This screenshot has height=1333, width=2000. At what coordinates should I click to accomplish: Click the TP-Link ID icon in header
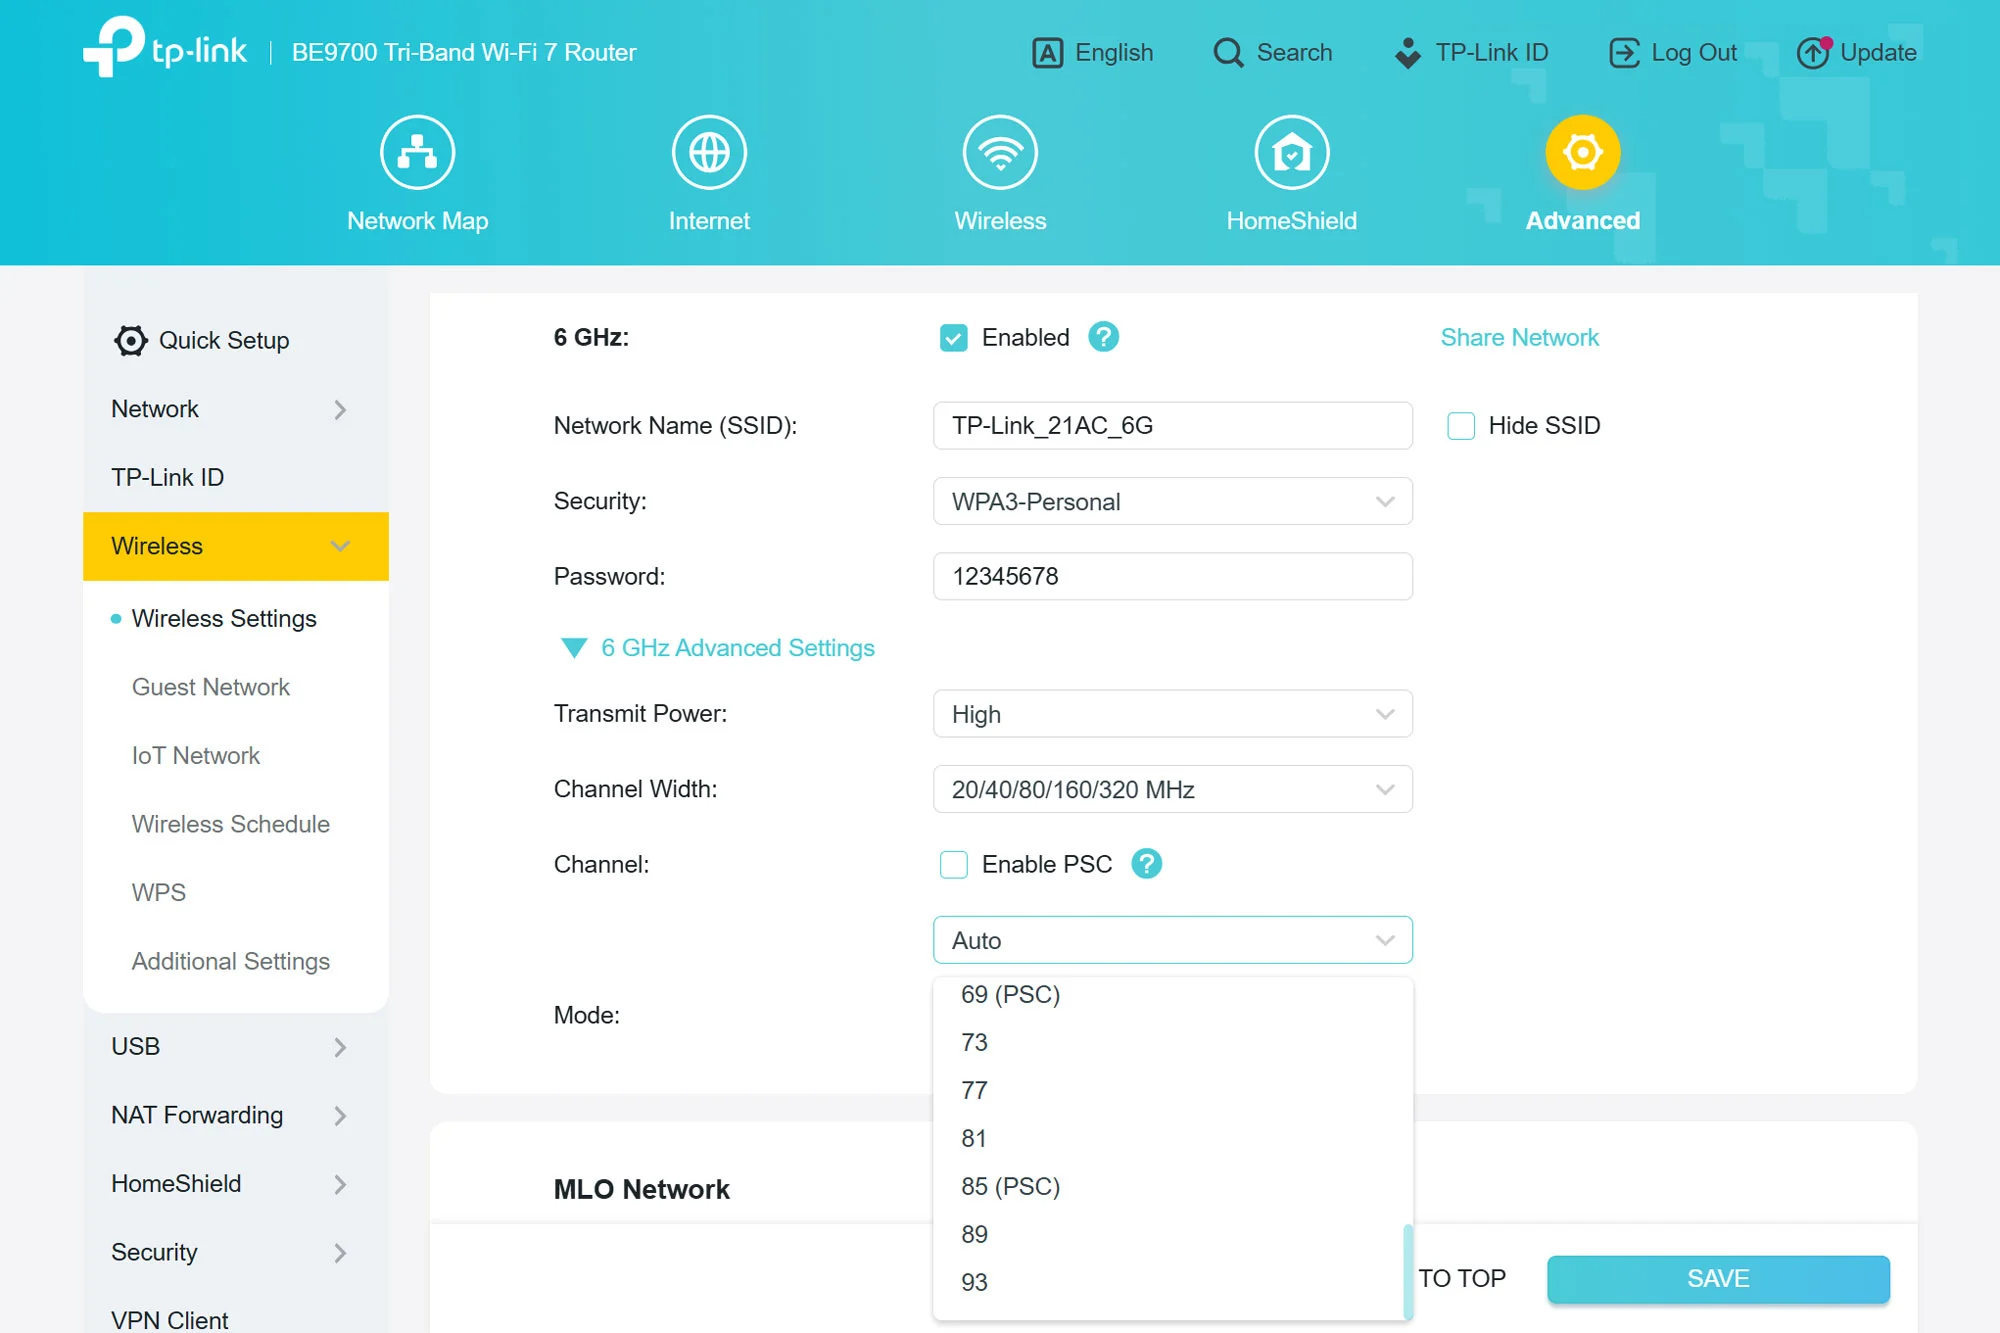pos(1408,53)
